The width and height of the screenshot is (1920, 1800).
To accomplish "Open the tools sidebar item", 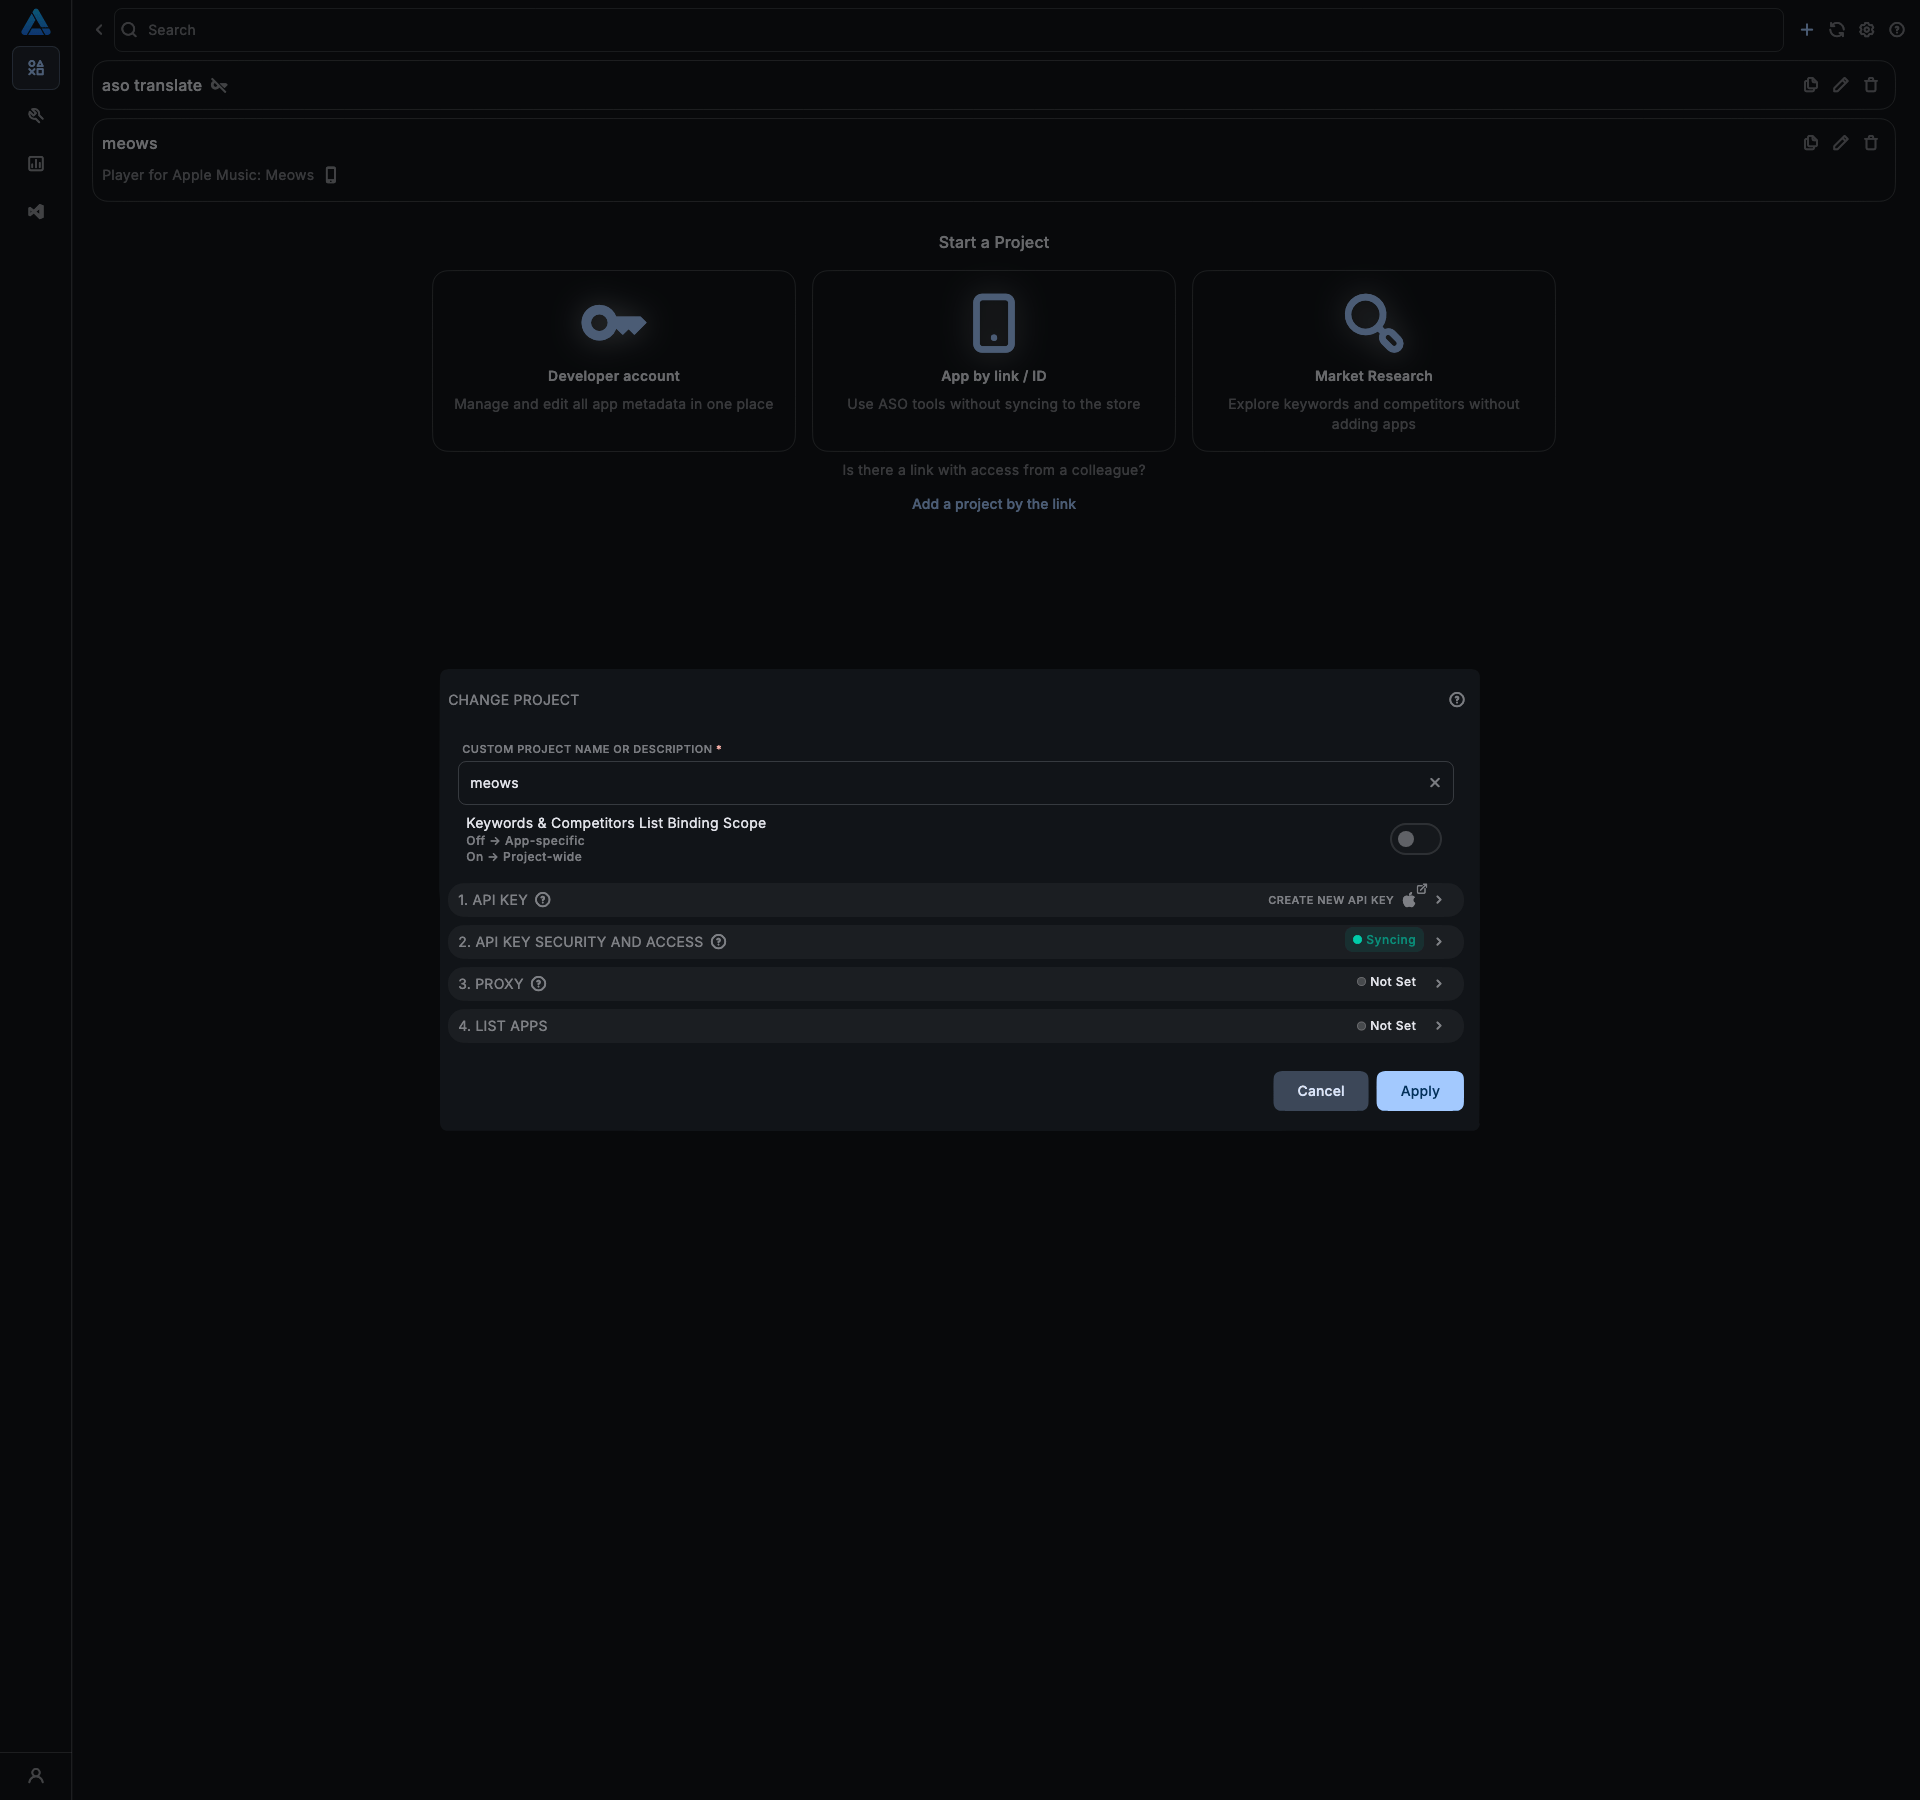I will coord(36,116).
